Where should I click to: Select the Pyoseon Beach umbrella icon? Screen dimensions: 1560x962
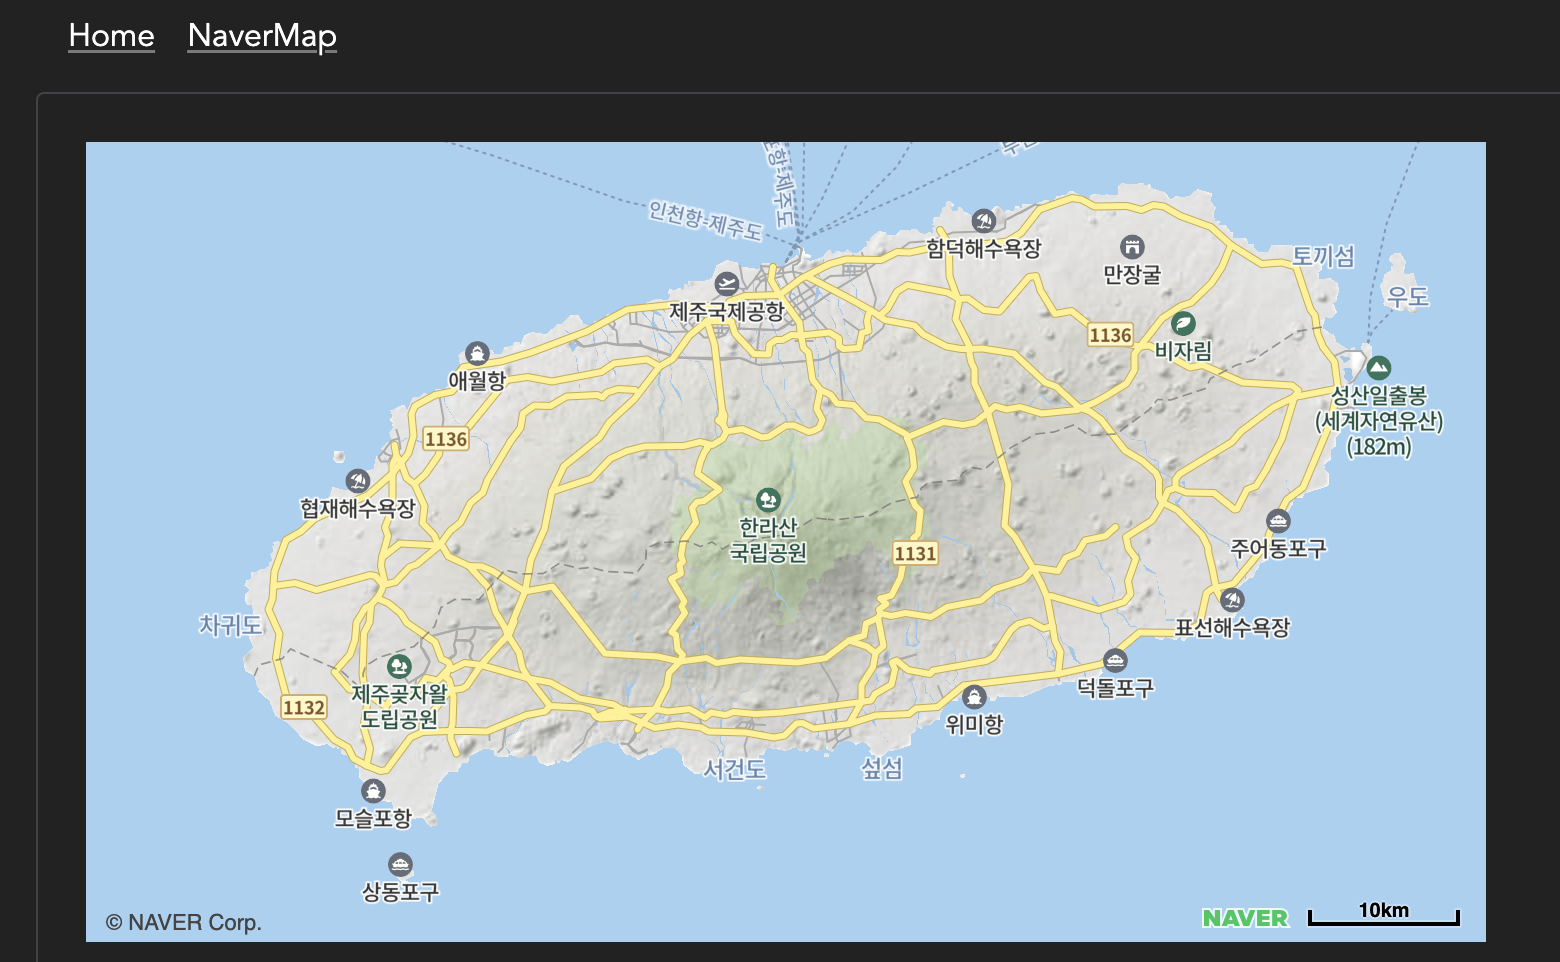(x=1232, y=600)
